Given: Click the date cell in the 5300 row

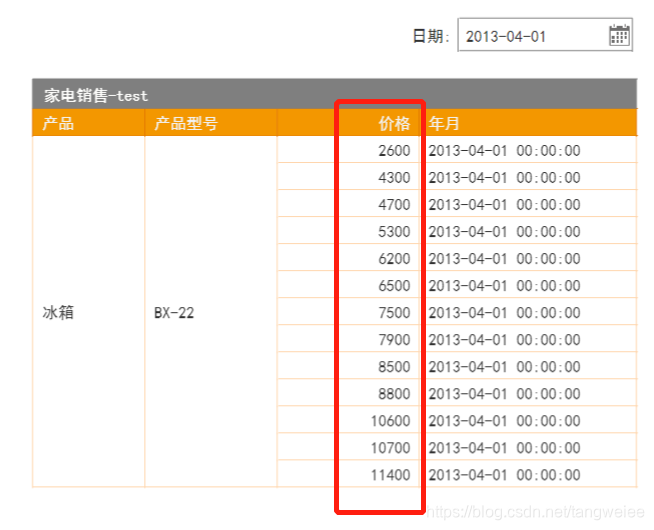Looking at the screenshot, I should [x=528, y=231].
